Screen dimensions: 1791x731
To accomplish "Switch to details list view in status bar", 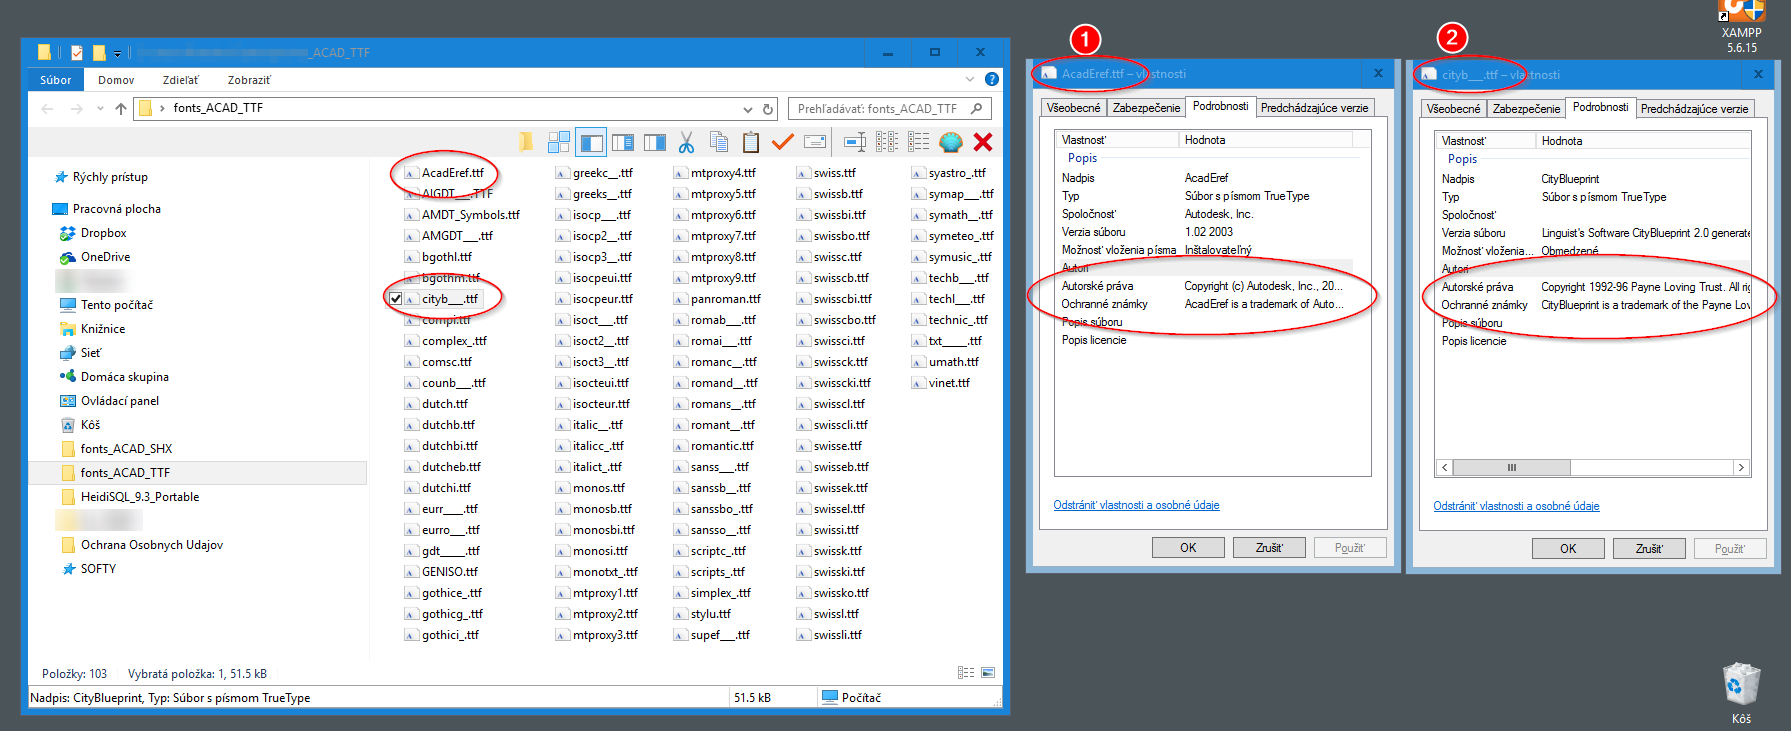I will click(x=966, y=673).
